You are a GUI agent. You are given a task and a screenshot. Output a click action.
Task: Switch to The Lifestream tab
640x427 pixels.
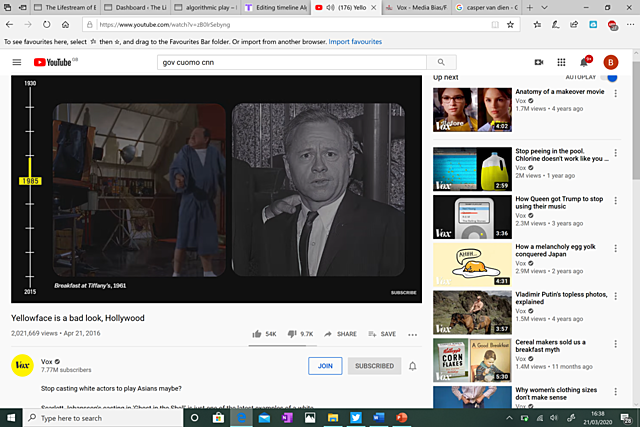(x=65, y=7)
